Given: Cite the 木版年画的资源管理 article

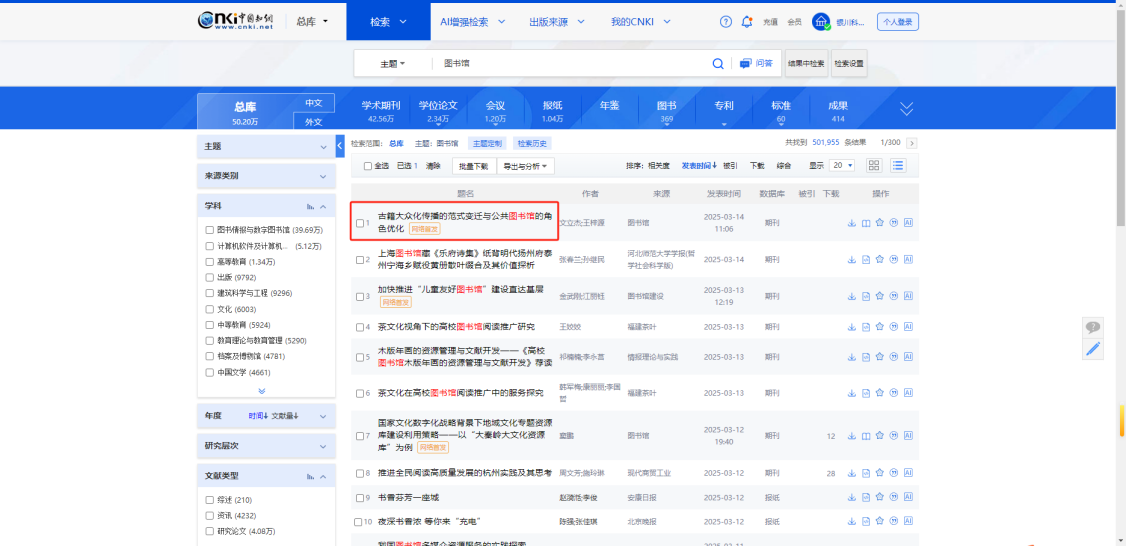Looking at the screenshot, I should coord(894,357).
